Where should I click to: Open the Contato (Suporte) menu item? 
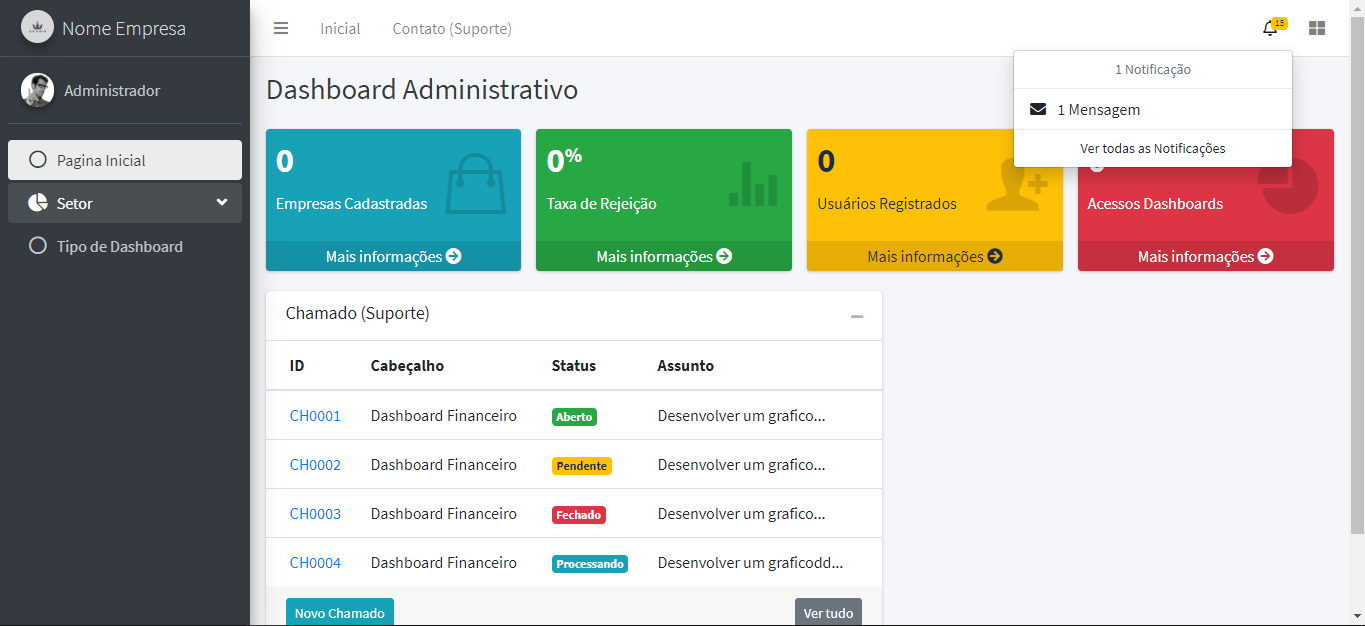coord(451,28)
